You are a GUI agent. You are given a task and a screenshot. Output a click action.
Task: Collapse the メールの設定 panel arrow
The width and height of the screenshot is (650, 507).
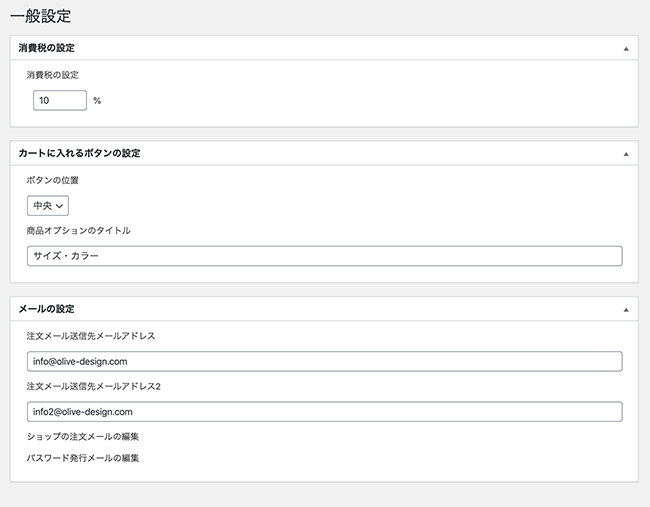[x=626, y=310]
